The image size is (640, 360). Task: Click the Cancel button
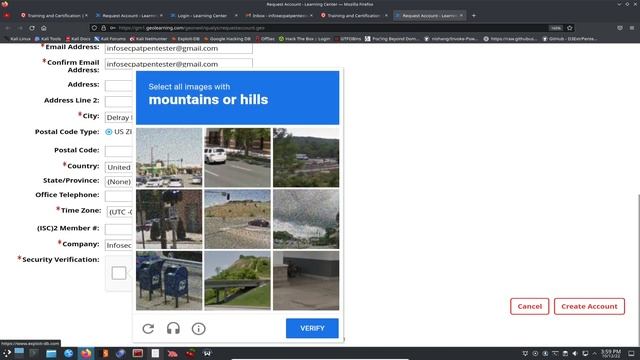pos(529,306)
